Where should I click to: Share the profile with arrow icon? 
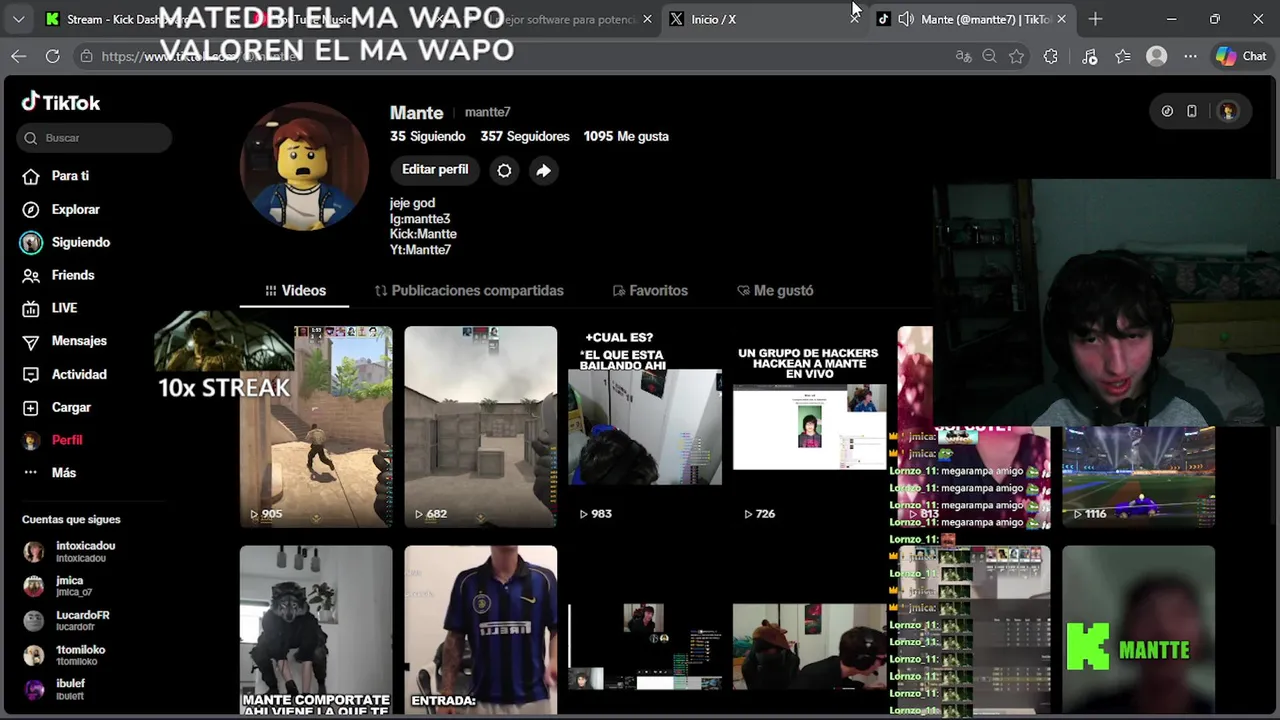543,171
